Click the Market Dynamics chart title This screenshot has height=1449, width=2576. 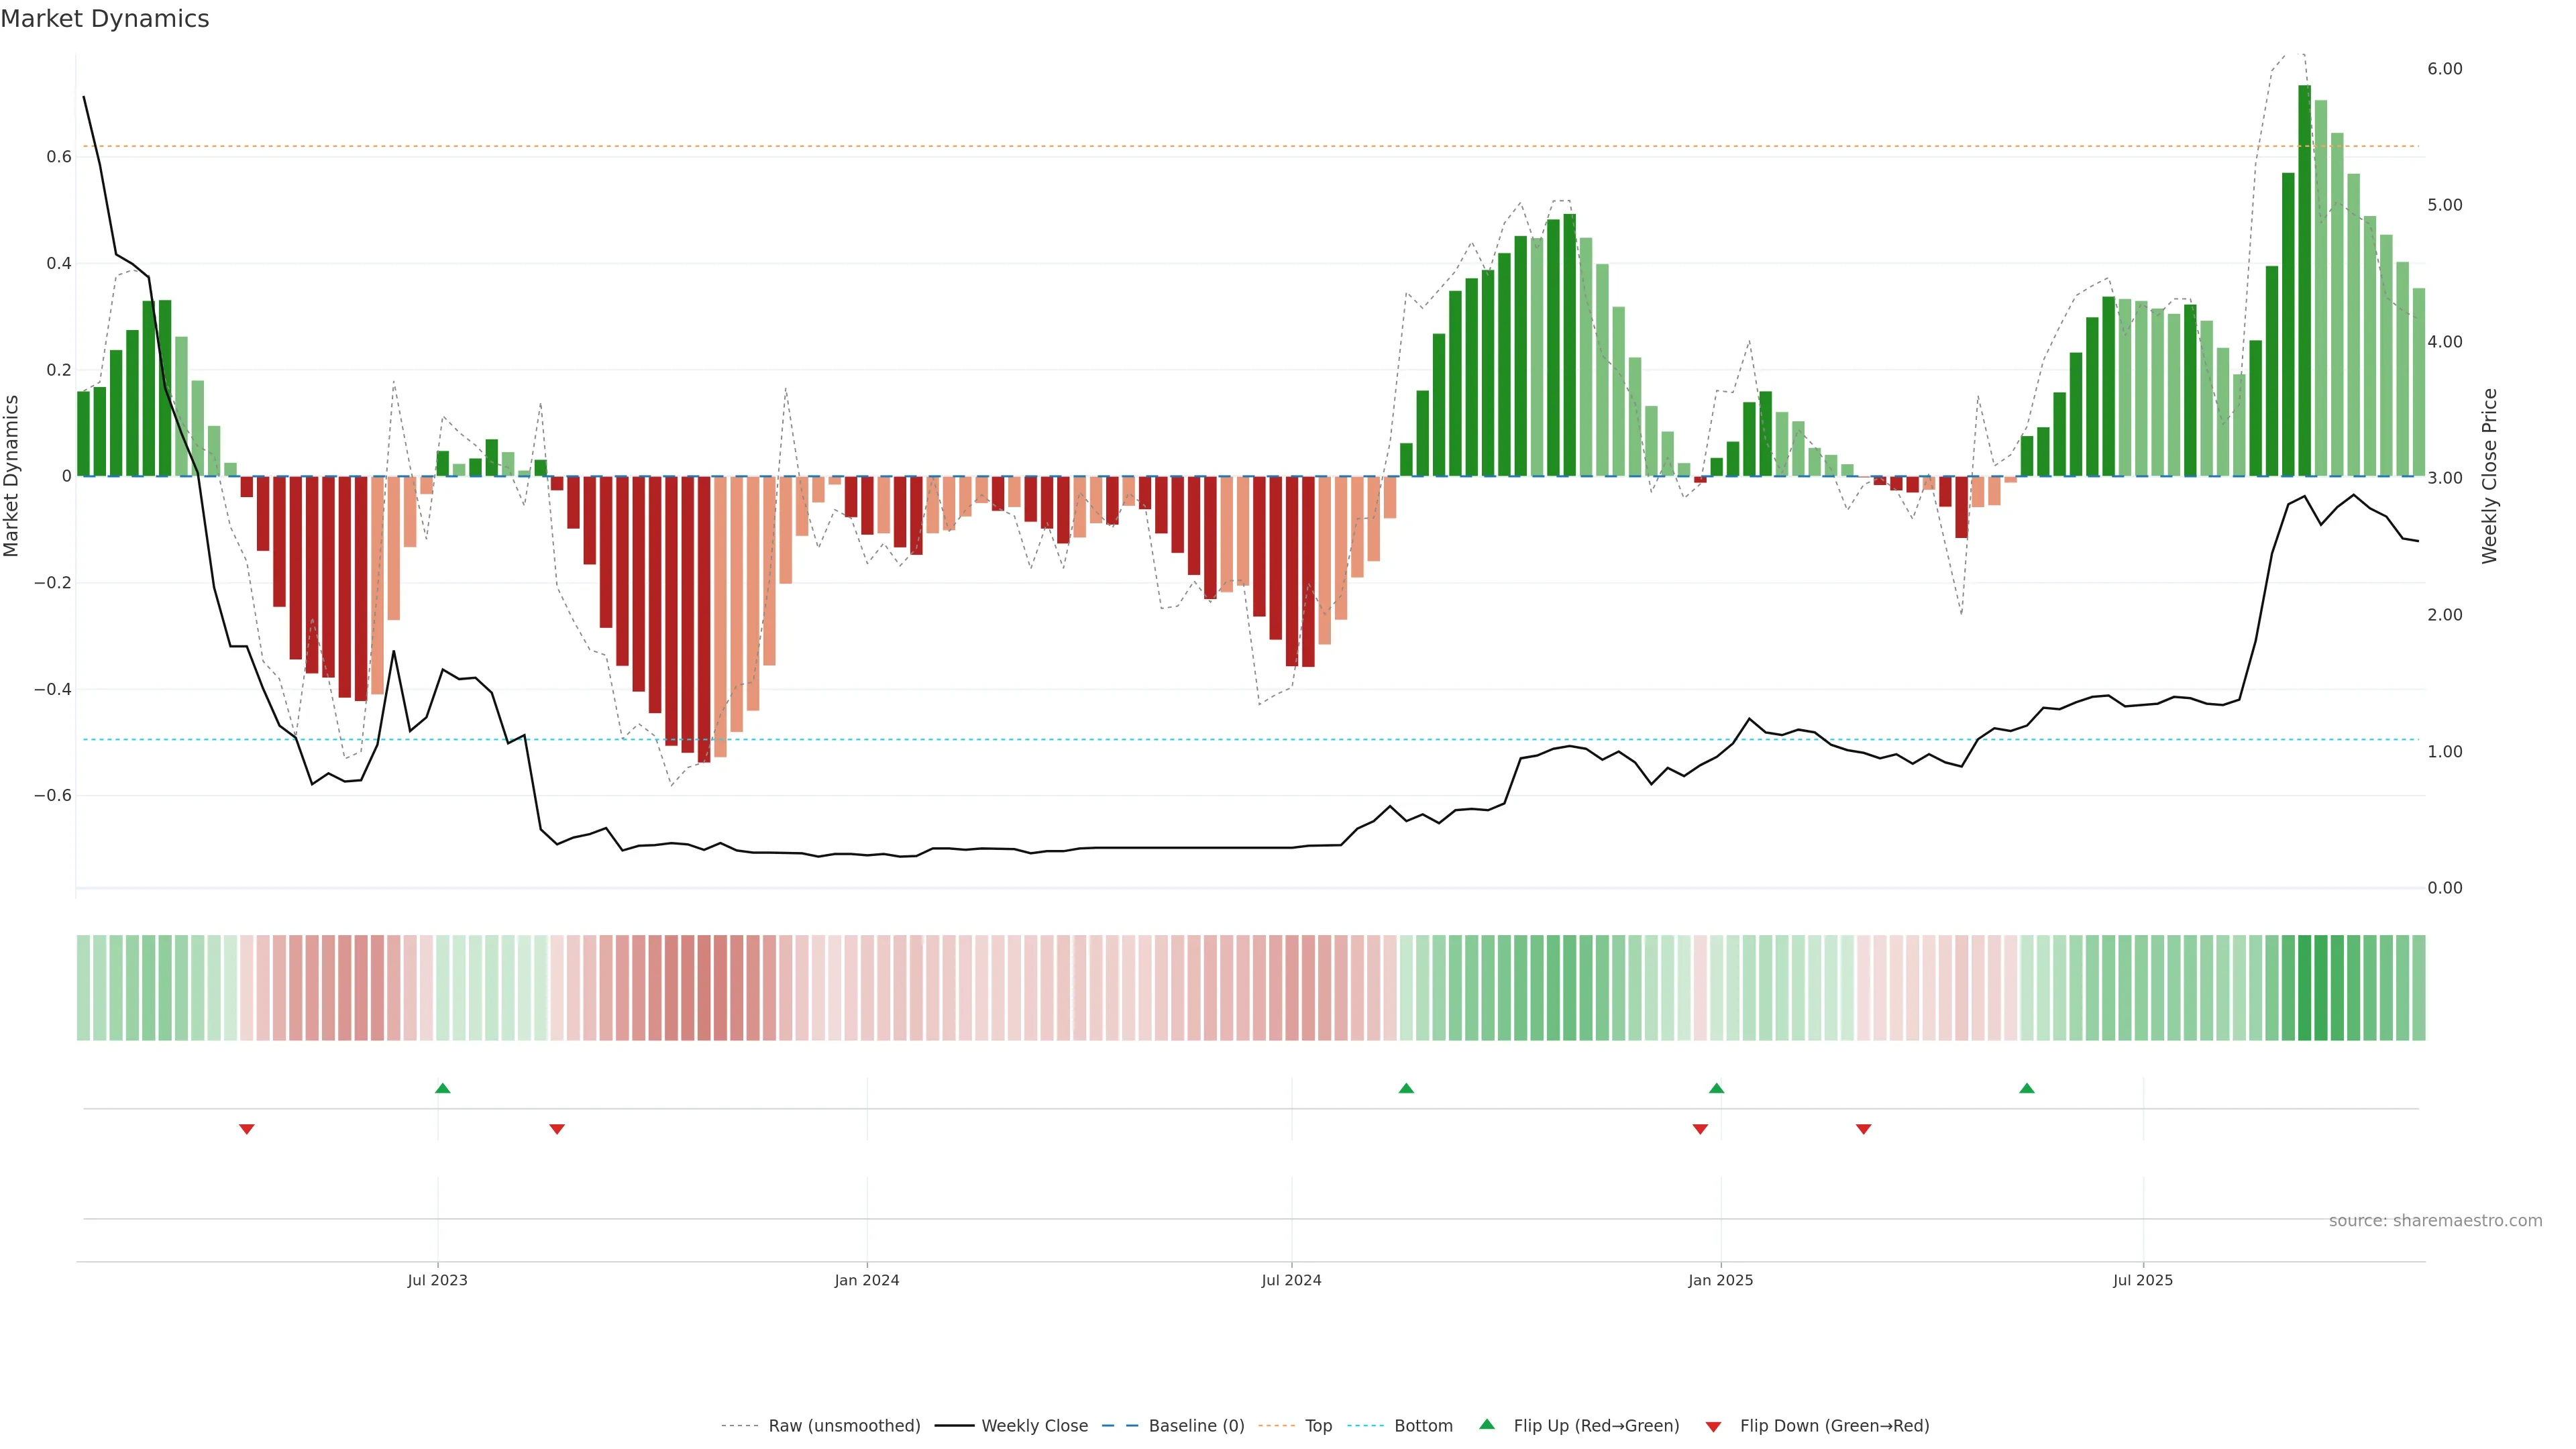tap(105, 19)
